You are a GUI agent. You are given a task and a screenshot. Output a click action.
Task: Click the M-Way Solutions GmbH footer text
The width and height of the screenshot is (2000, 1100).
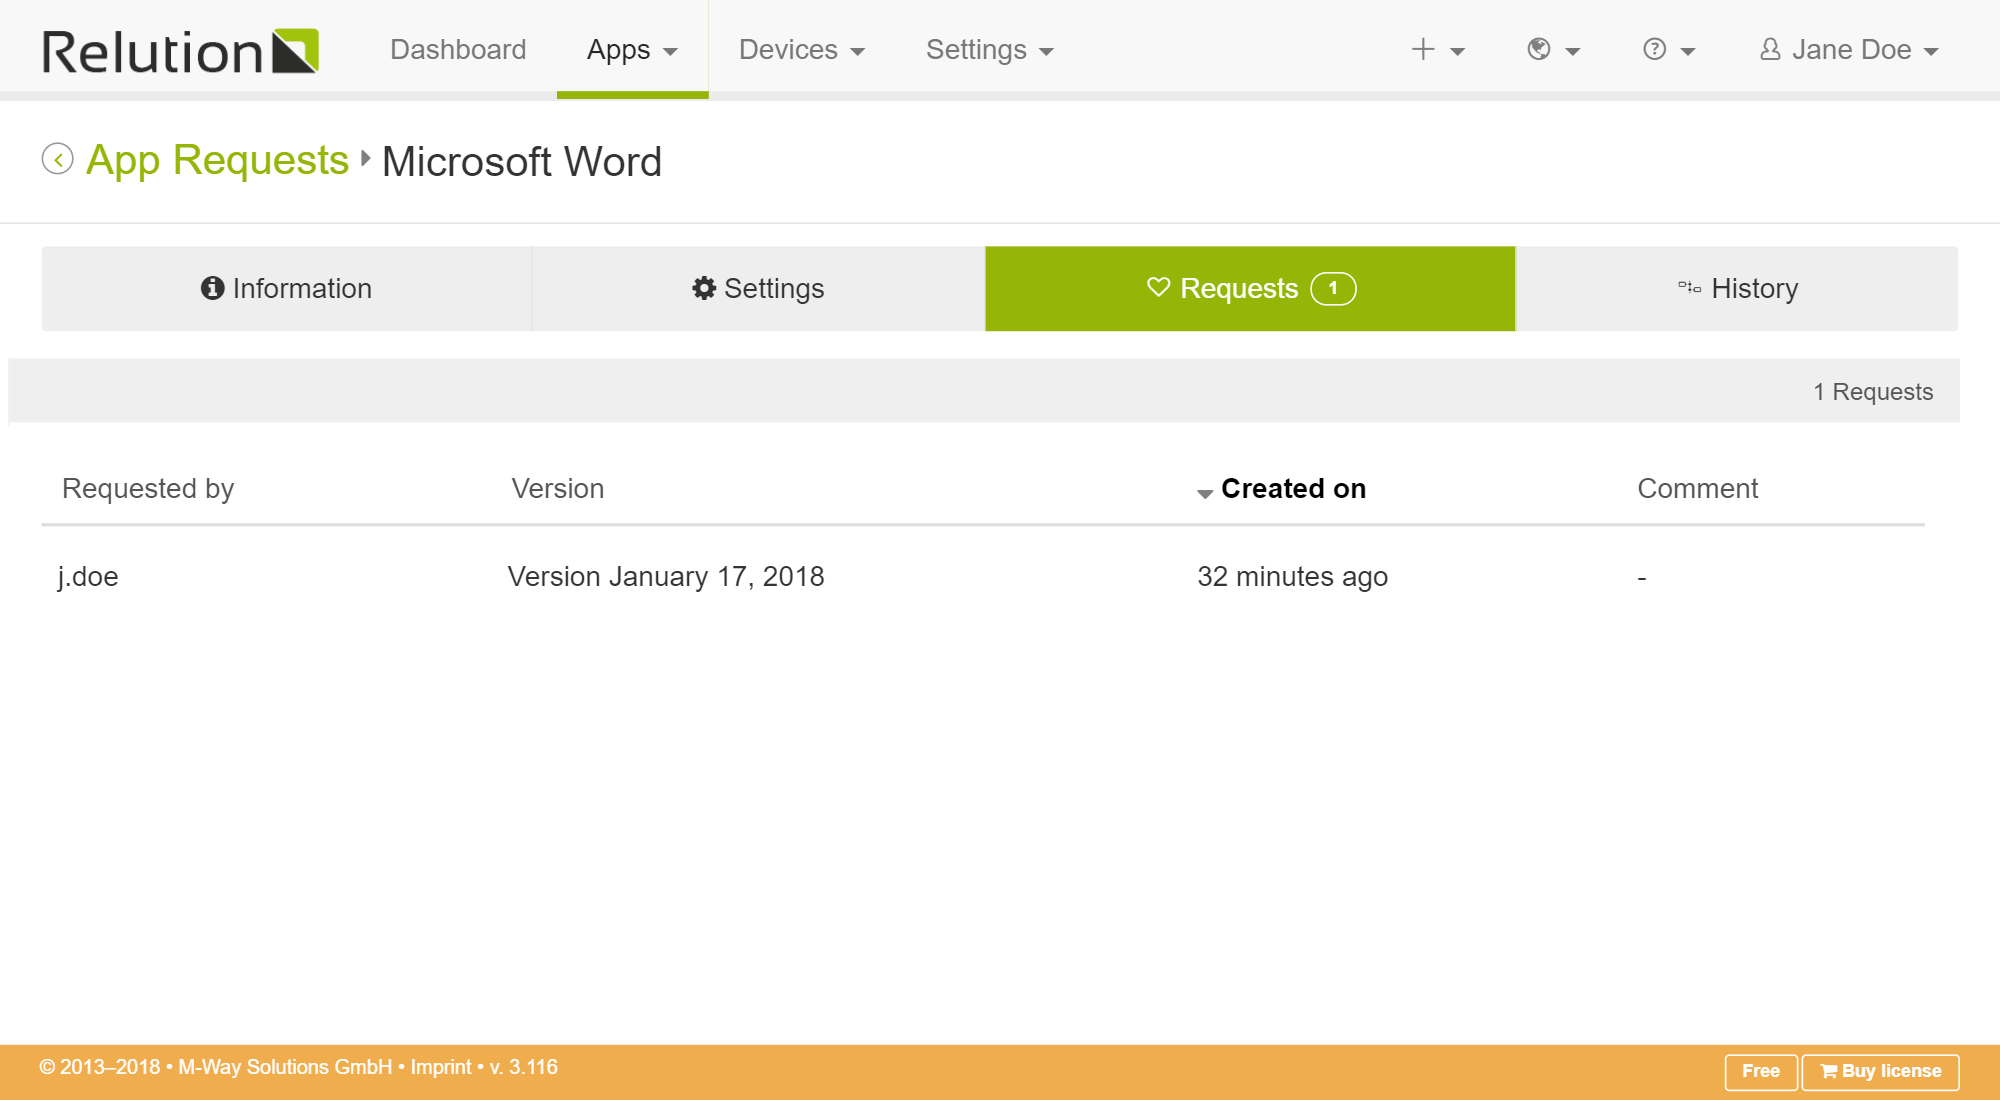pos(285,1067)
